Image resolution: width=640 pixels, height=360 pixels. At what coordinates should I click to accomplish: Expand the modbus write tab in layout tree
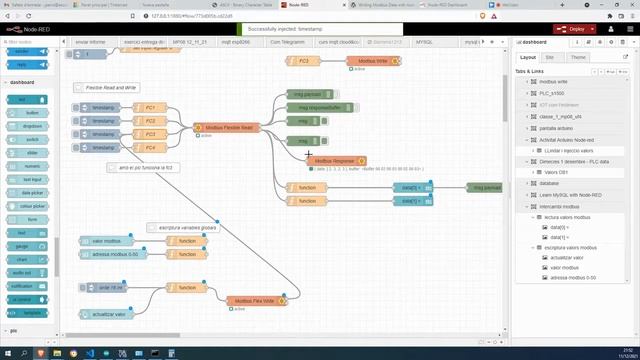527,82
